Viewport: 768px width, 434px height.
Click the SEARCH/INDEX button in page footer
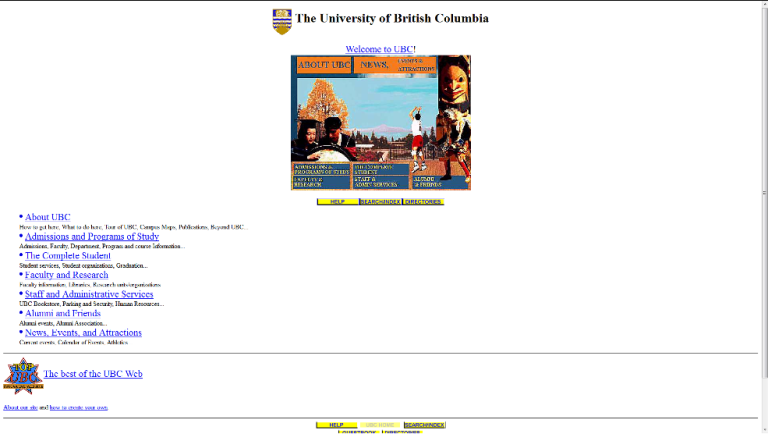click(x=425, y=425)
